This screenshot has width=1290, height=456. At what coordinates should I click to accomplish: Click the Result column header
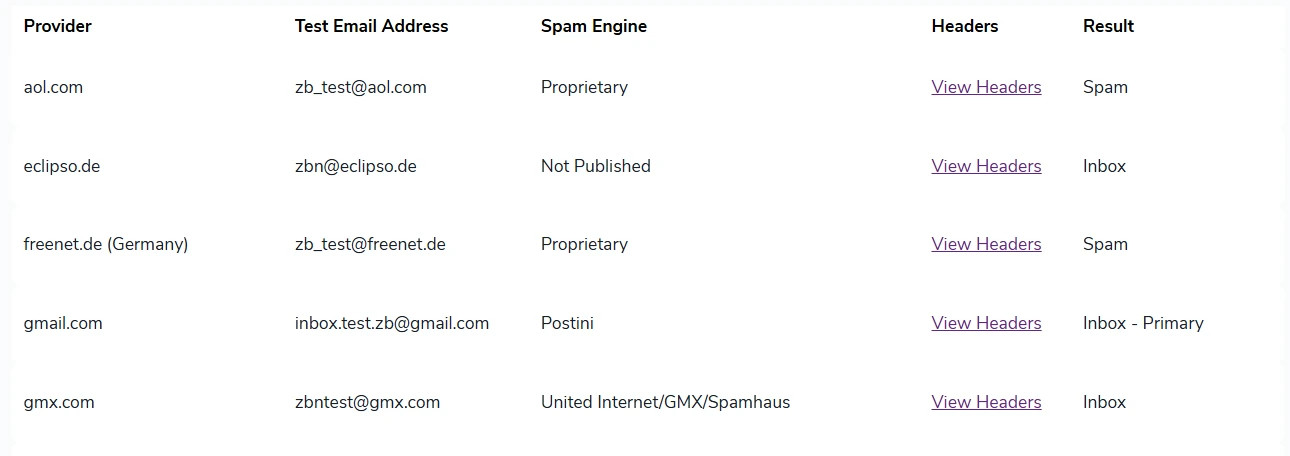pos(1108,26)
